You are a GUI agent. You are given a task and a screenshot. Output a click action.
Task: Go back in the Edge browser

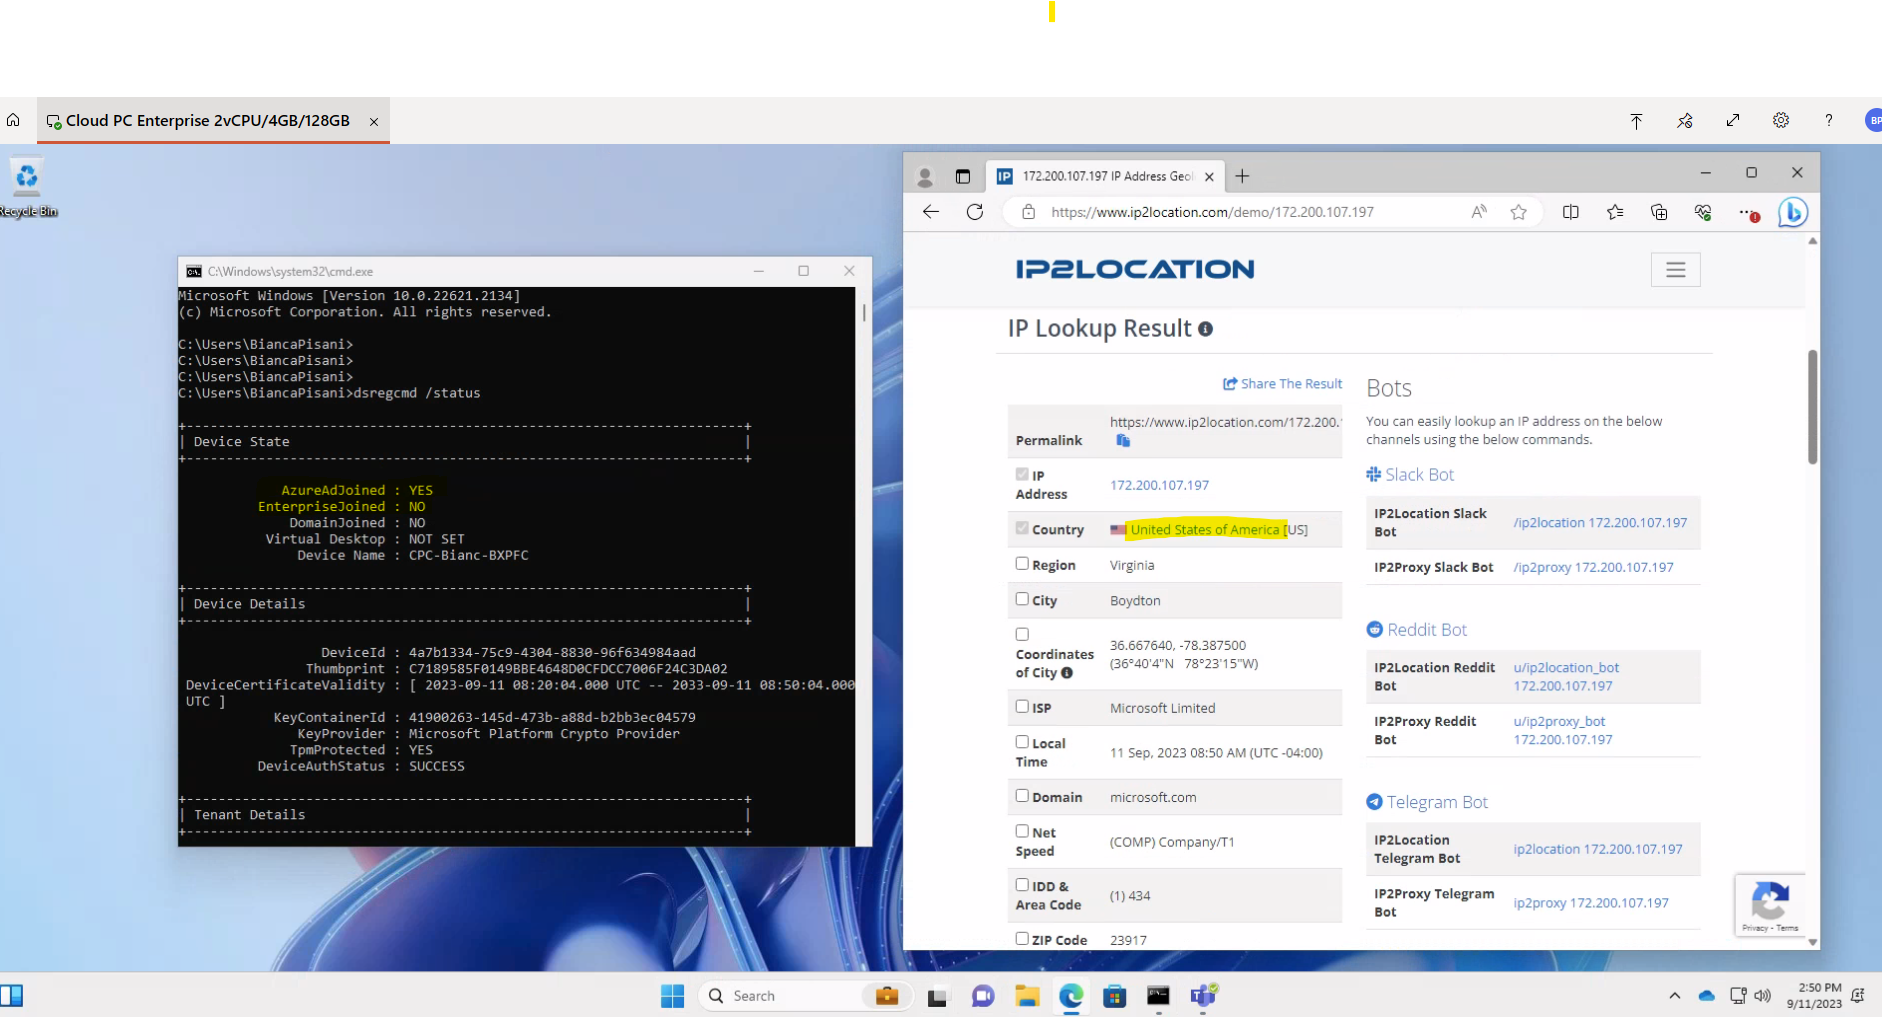(x=931, y=212)
